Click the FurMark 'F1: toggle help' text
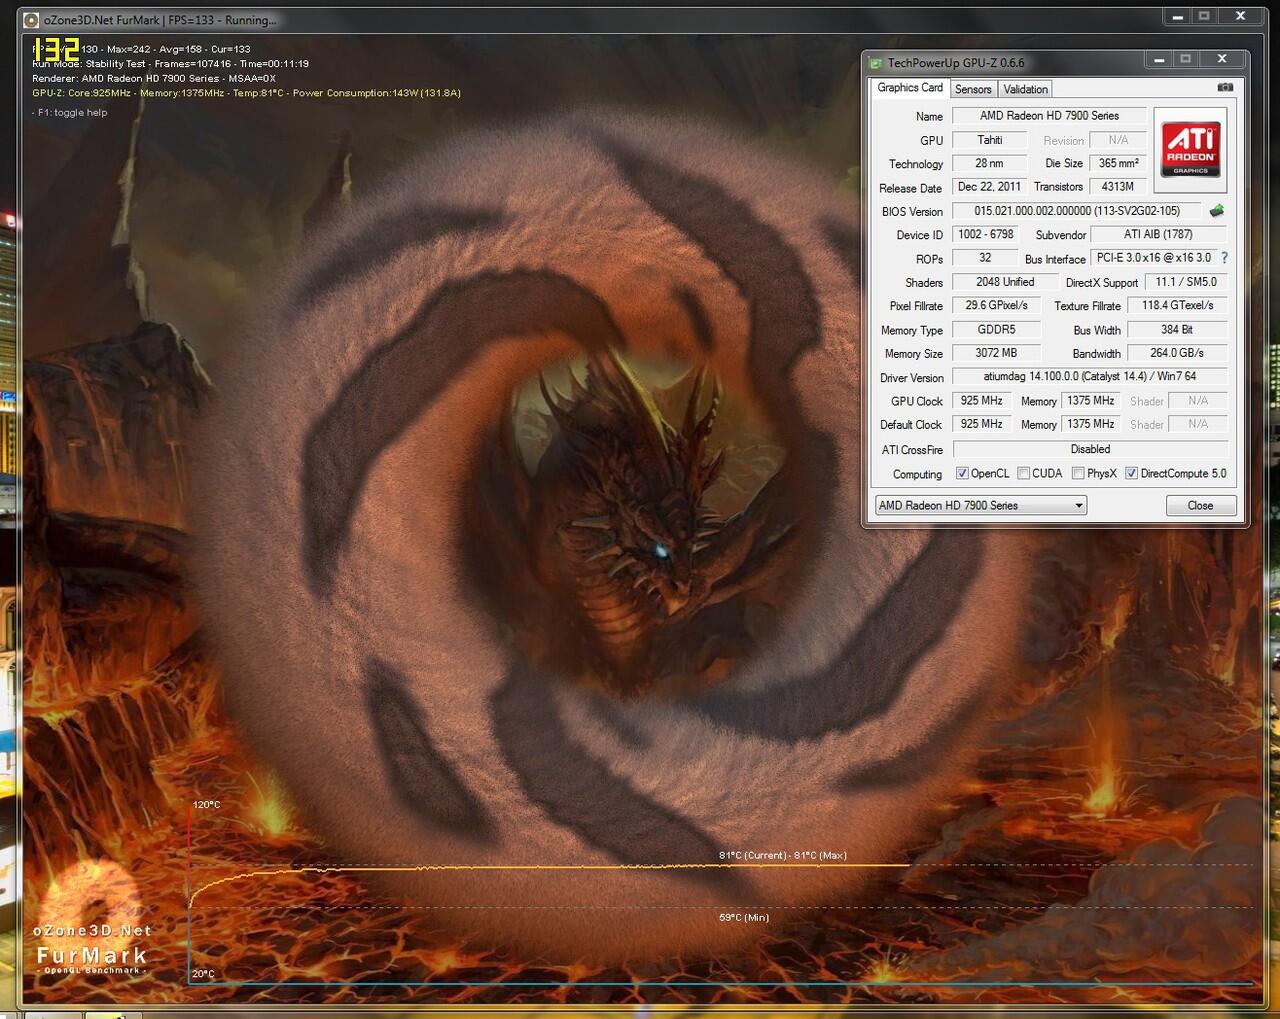This screenshot has width=1280, height=1019. (70, 113)
